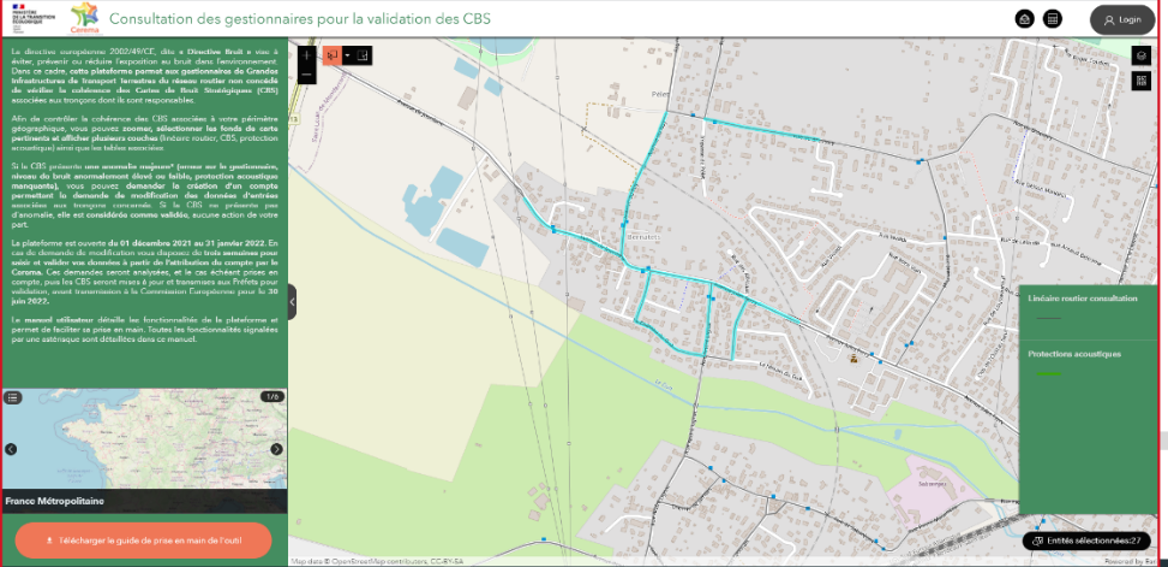Activate the orange rectangle selection tool
The image size is (1168, 567).
[331, 56]
